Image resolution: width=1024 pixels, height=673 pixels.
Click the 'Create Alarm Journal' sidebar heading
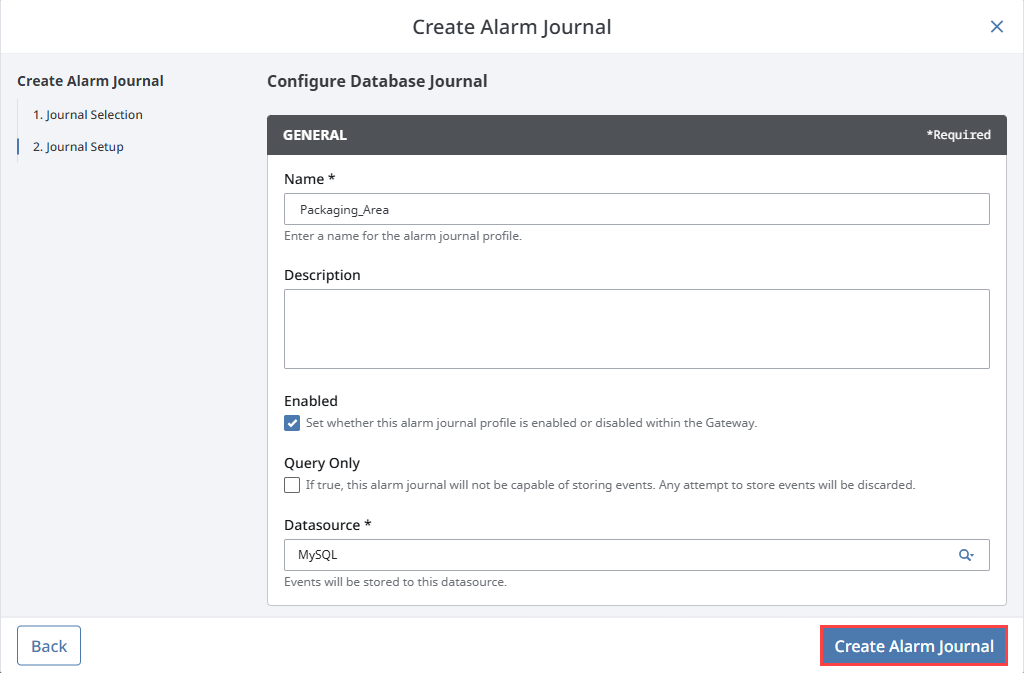point(90,81)
